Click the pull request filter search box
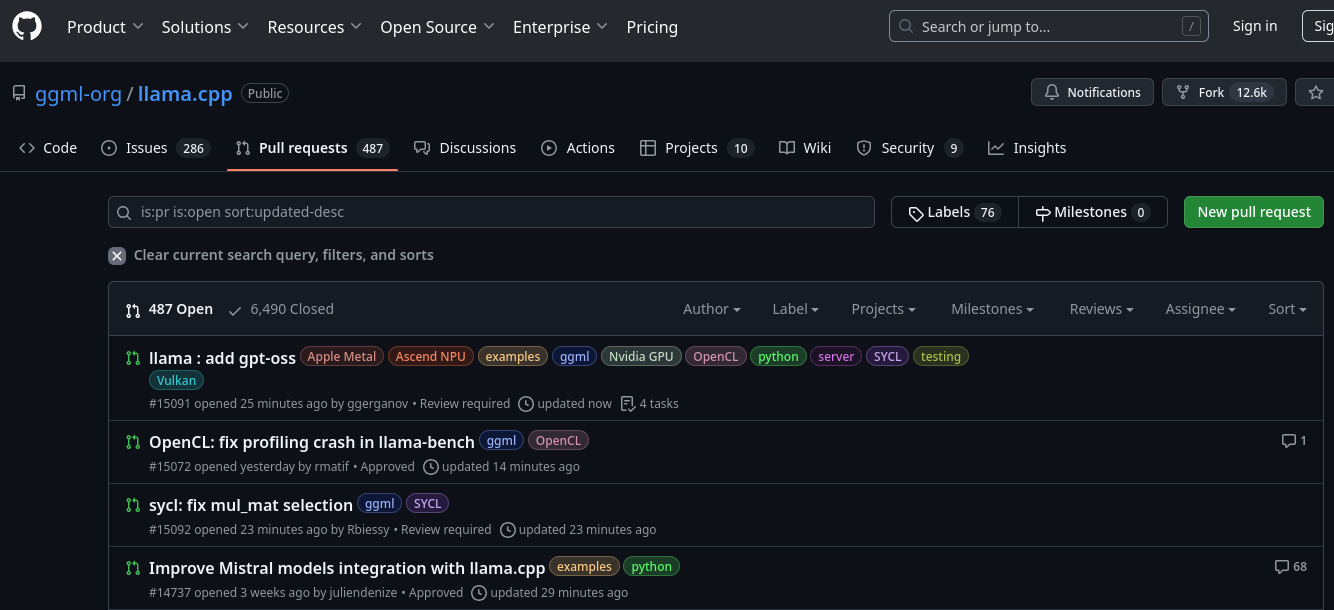The height and width of the screenshot is (610, 1334). (492, 212)
